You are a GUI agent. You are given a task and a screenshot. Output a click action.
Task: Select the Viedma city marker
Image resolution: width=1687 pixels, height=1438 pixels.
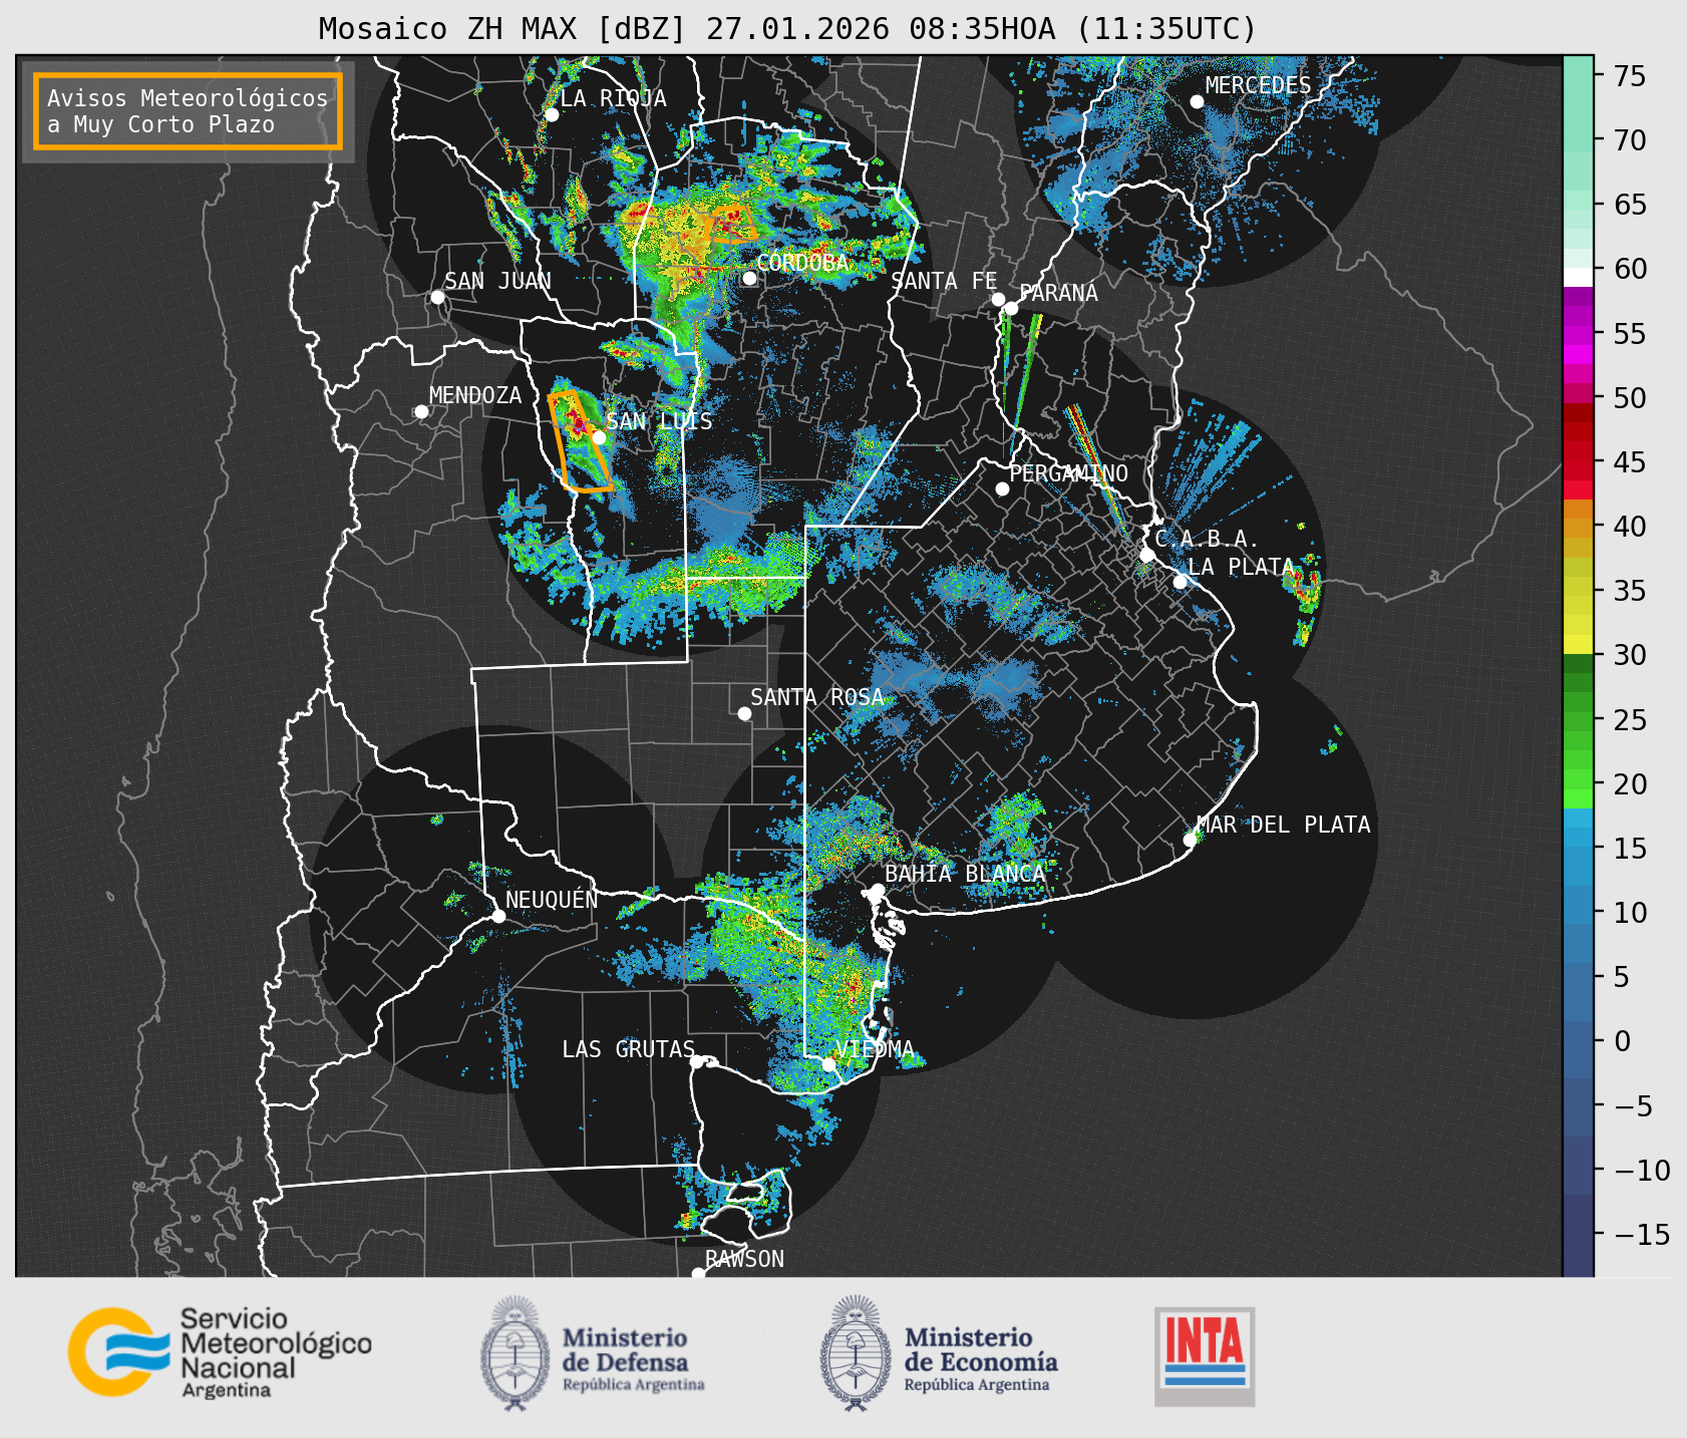coord(828,1064)
